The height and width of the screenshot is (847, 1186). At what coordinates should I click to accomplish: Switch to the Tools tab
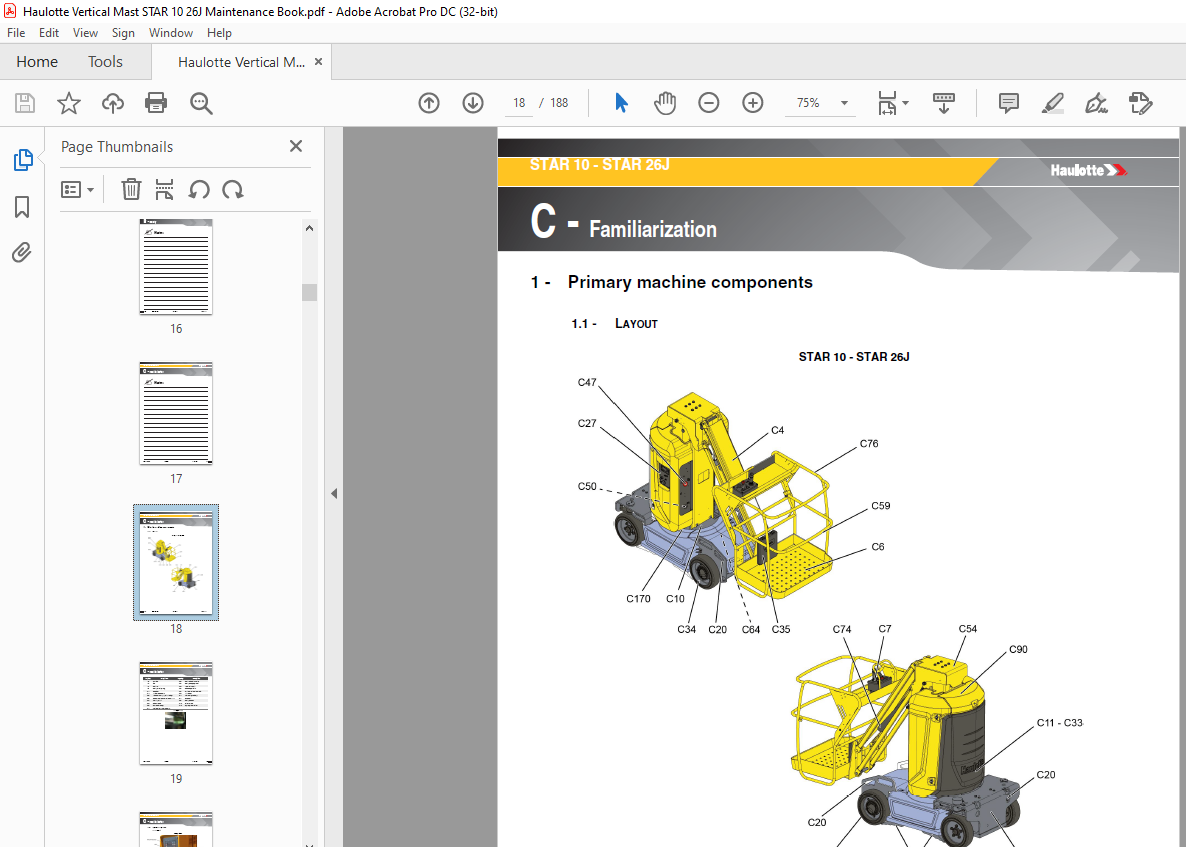[105, 62]
